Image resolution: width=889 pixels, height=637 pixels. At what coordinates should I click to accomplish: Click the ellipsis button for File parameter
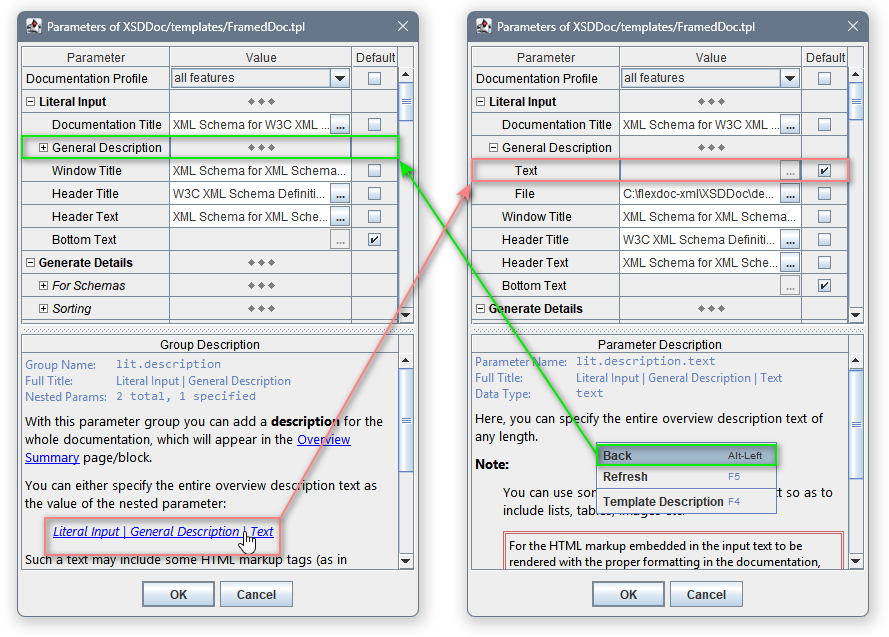[790, 194]
